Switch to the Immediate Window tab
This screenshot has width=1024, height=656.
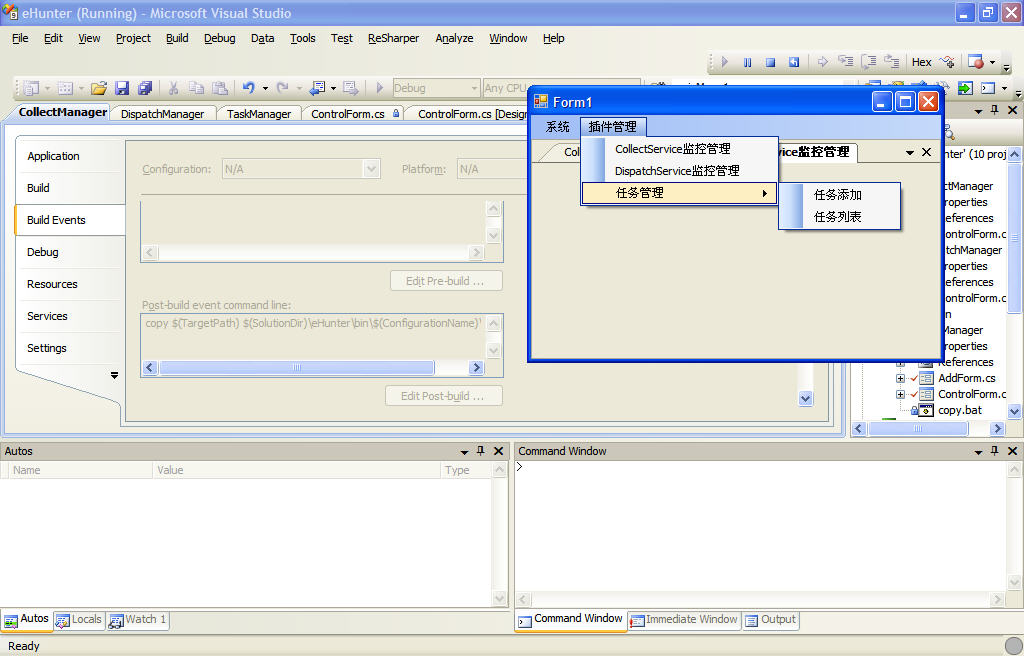[x=684, y=619]
